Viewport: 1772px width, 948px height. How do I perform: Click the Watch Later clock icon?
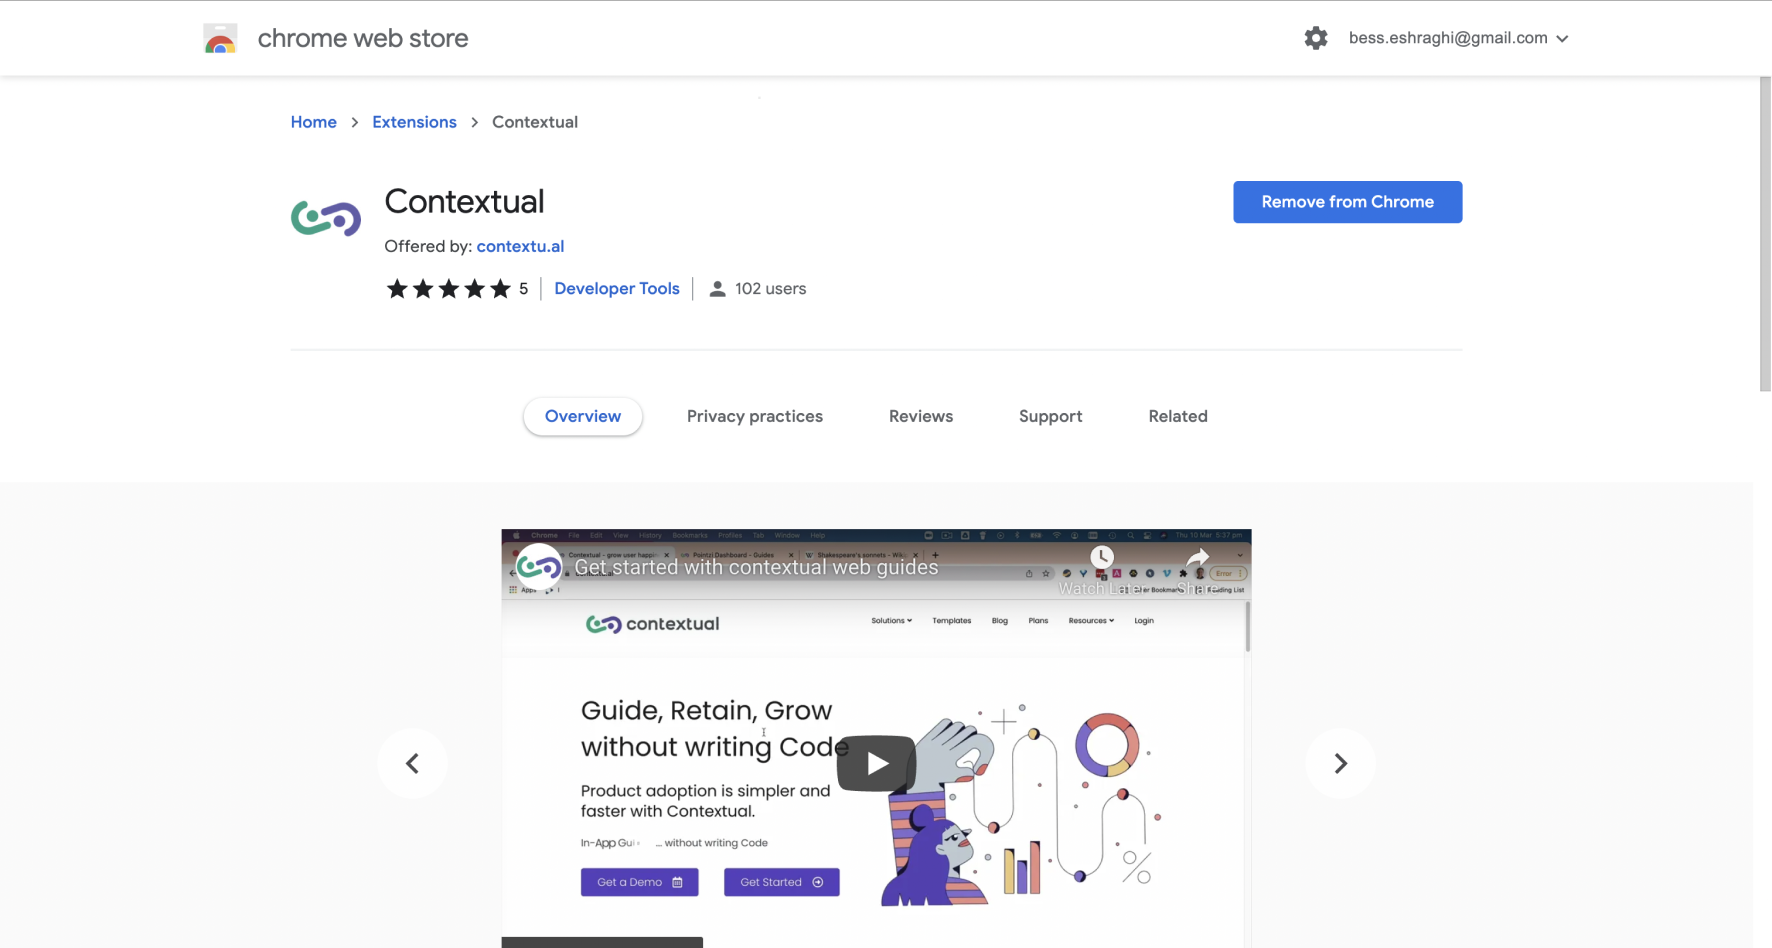(1101, 558)
